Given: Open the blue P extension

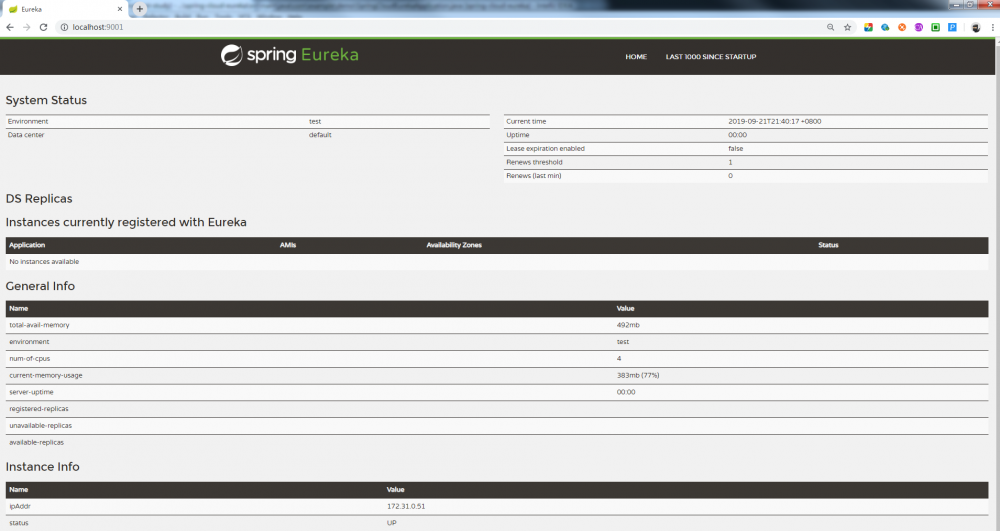Looking at the screenshot, I should click(952, 27).
